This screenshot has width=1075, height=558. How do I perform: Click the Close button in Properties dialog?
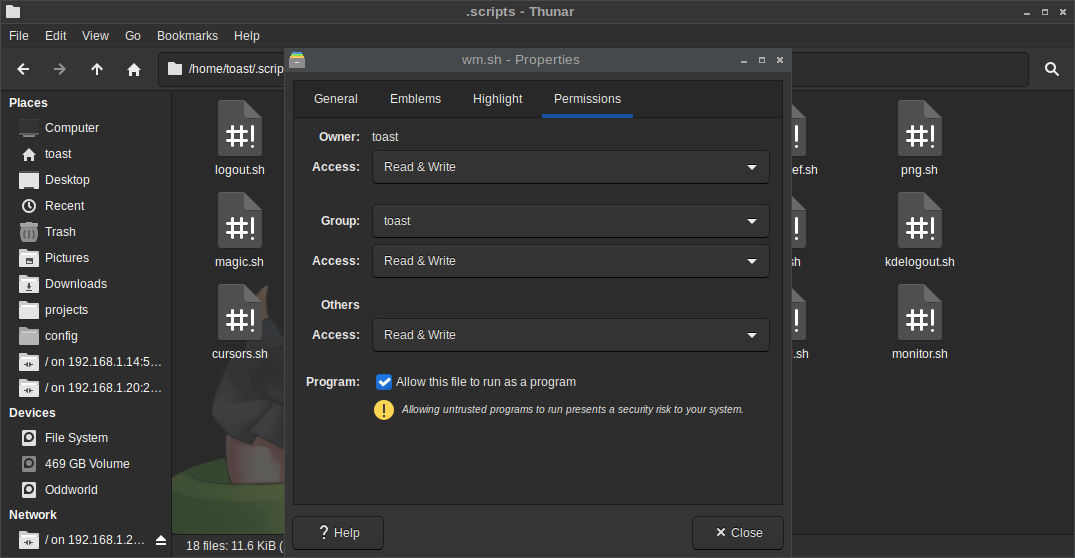(x=738, y=533)
